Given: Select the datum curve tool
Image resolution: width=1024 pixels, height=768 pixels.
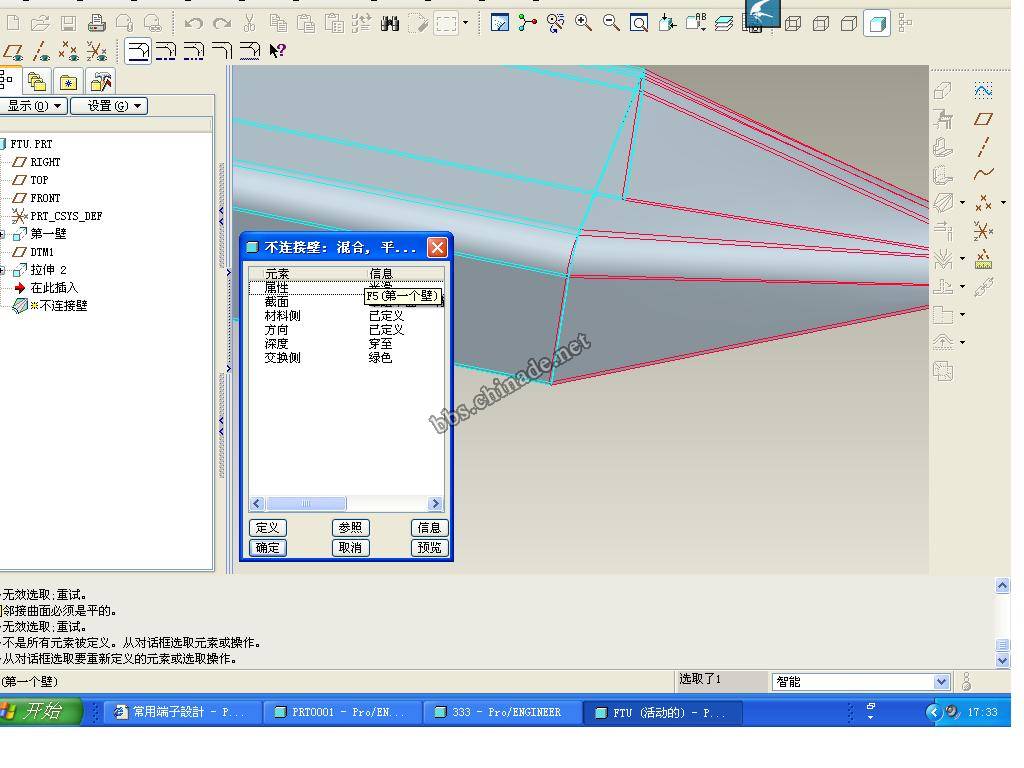Looking at the screenshot, I should coord(983,174).
